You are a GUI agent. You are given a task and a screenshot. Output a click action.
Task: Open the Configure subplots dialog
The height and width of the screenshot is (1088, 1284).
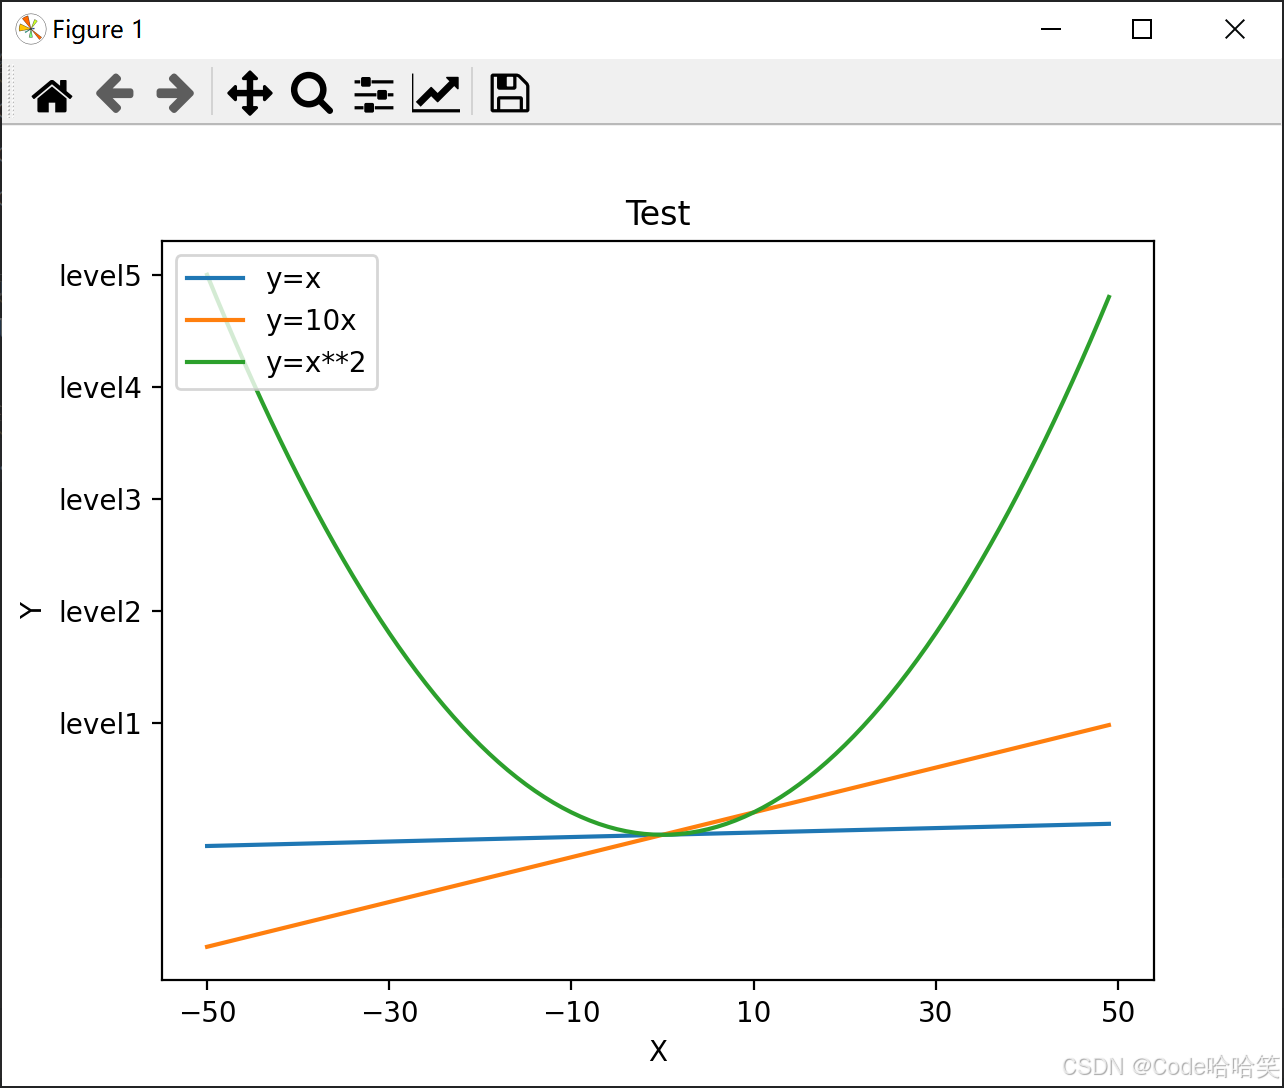coord(373,94)
